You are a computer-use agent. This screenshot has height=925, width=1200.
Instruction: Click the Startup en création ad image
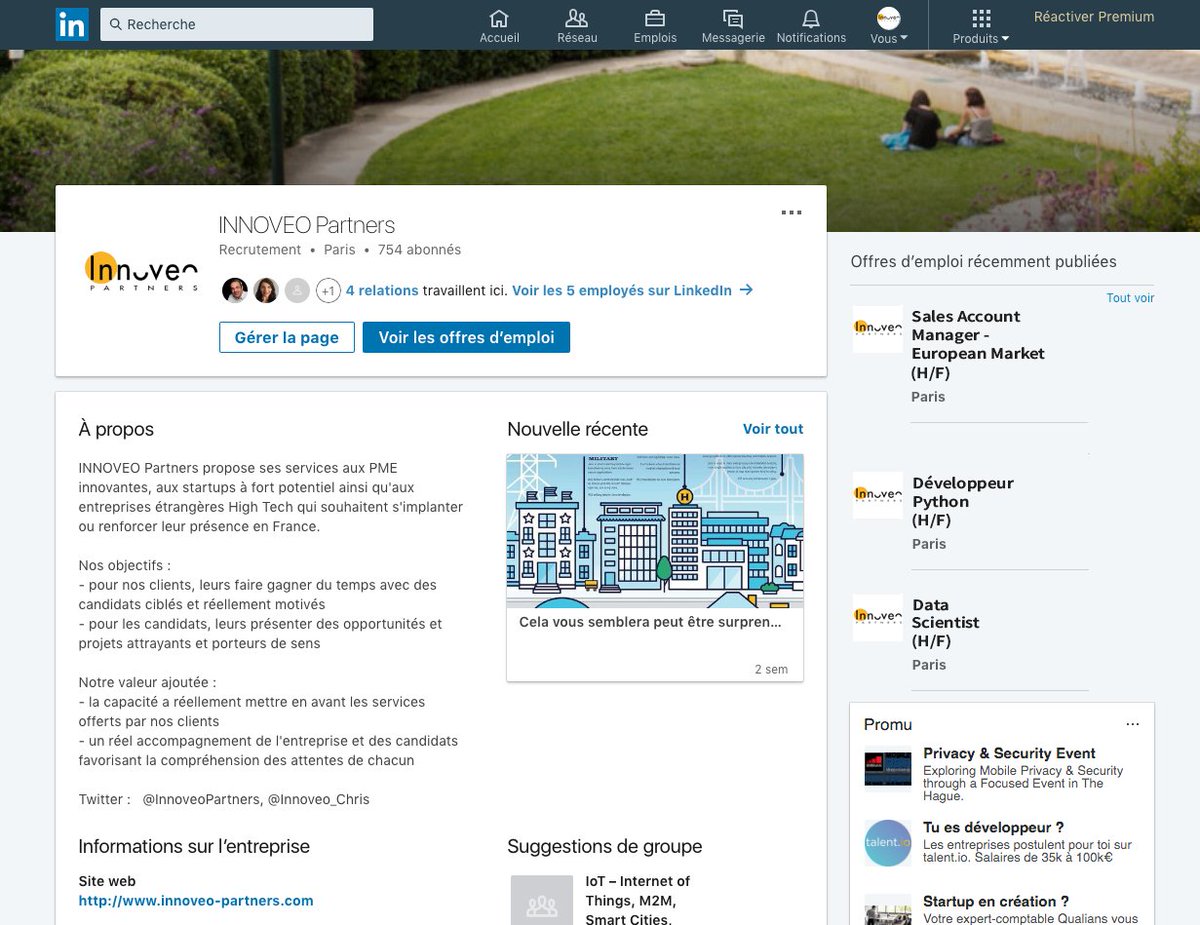pyautogui.click(x=888, y=909)
